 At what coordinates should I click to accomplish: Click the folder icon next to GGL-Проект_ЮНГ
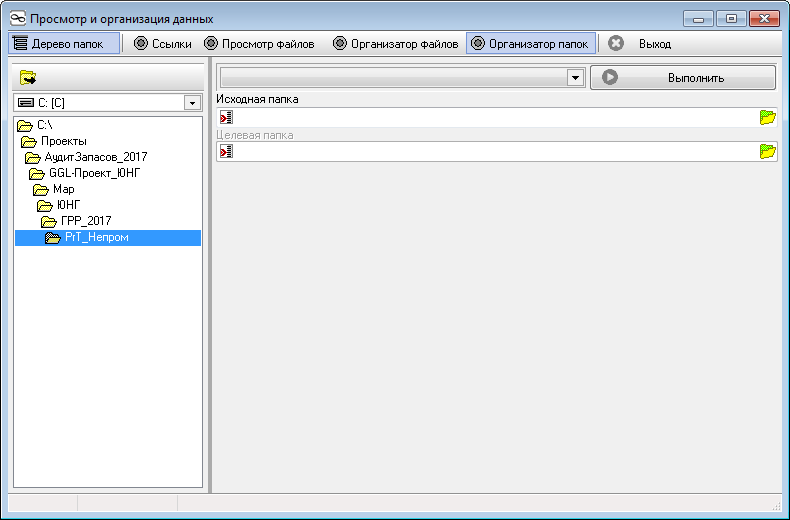coord(37,174)
